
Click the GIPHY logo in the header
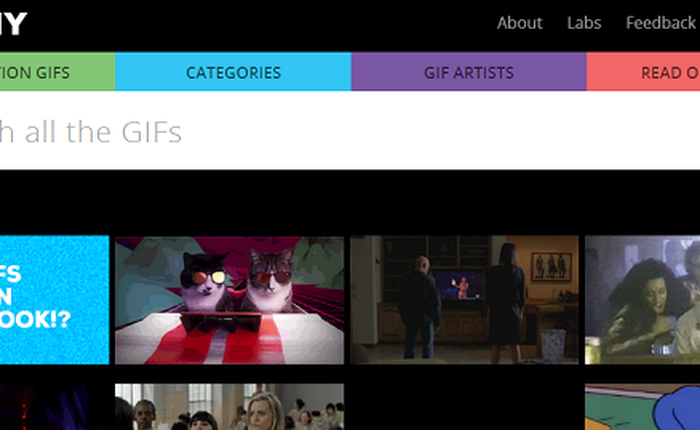(x=12, y=24)
